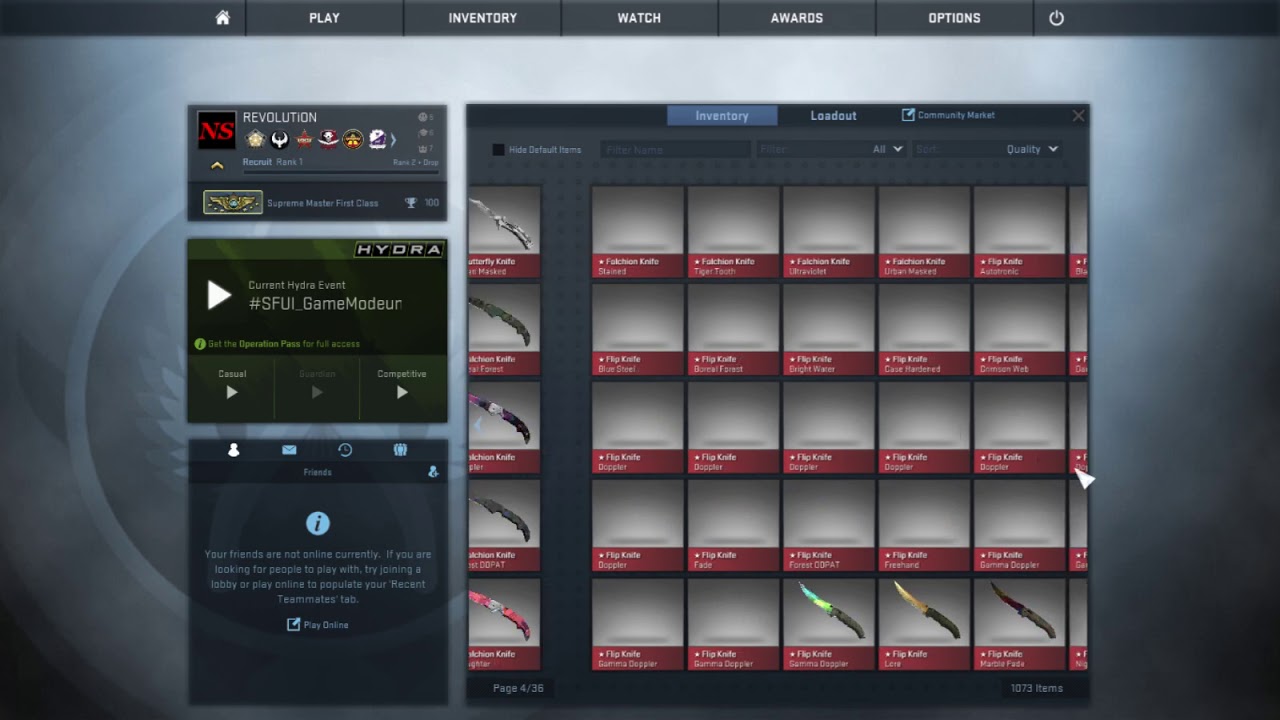Open the AWARDS menu
The width and height of the screenshot is (1280, 720).
click(797, 18)
